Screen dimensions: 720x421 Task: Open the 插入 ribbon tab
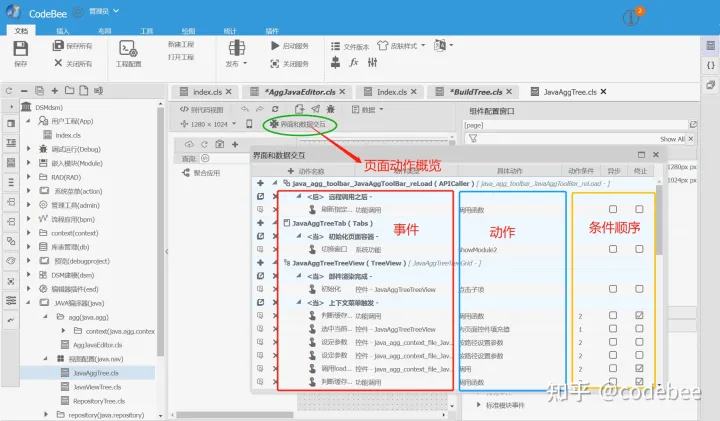click(x=62, y=31)
